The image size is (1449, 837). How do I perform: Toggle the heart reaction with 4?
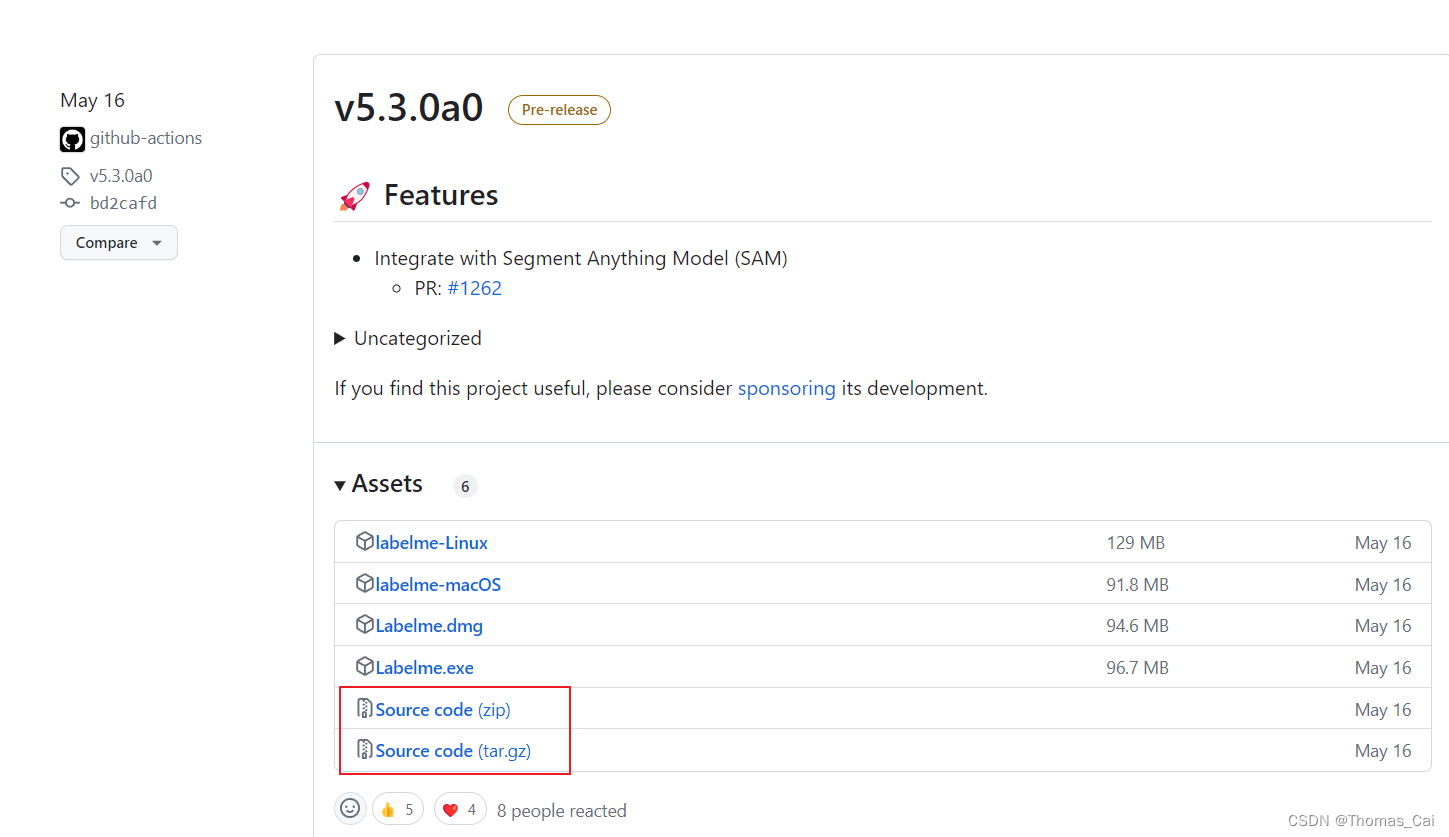coord(461,809)
